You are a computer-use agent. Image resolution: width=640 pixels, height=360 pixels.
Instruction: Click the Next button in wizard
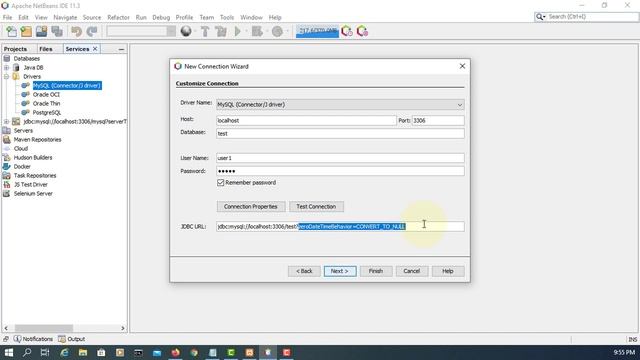(x=340, y=271)
